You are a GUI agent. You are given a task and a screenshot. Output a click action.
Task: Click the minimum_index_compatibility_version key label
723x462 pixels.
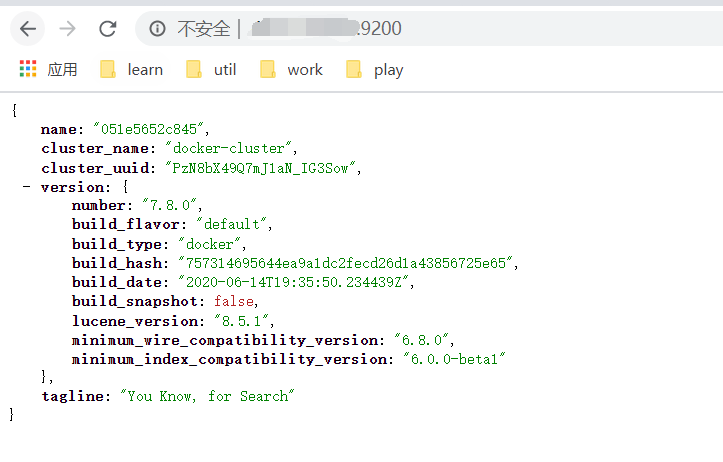[232, 359]
